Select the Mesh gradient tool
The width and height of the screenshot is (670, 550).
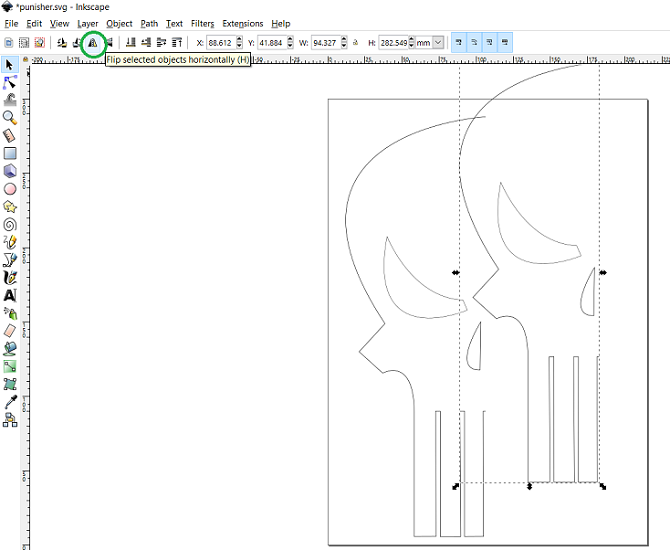[10, 384]
